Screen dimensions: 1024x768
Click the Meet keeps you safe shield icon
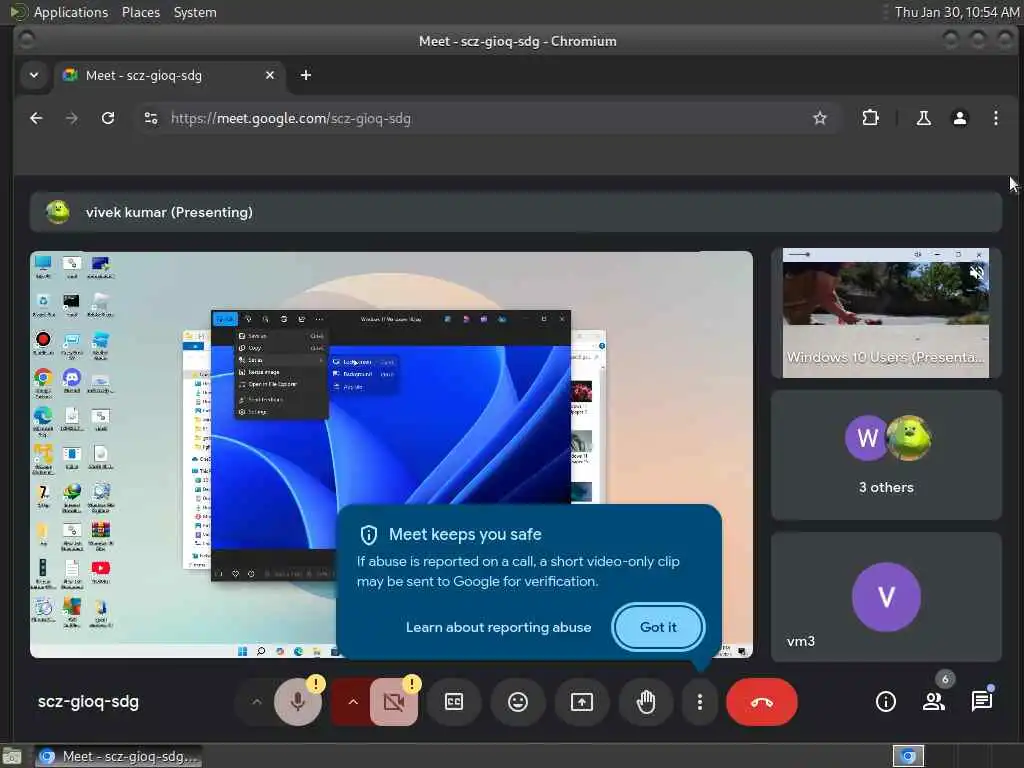pos(369,535)
